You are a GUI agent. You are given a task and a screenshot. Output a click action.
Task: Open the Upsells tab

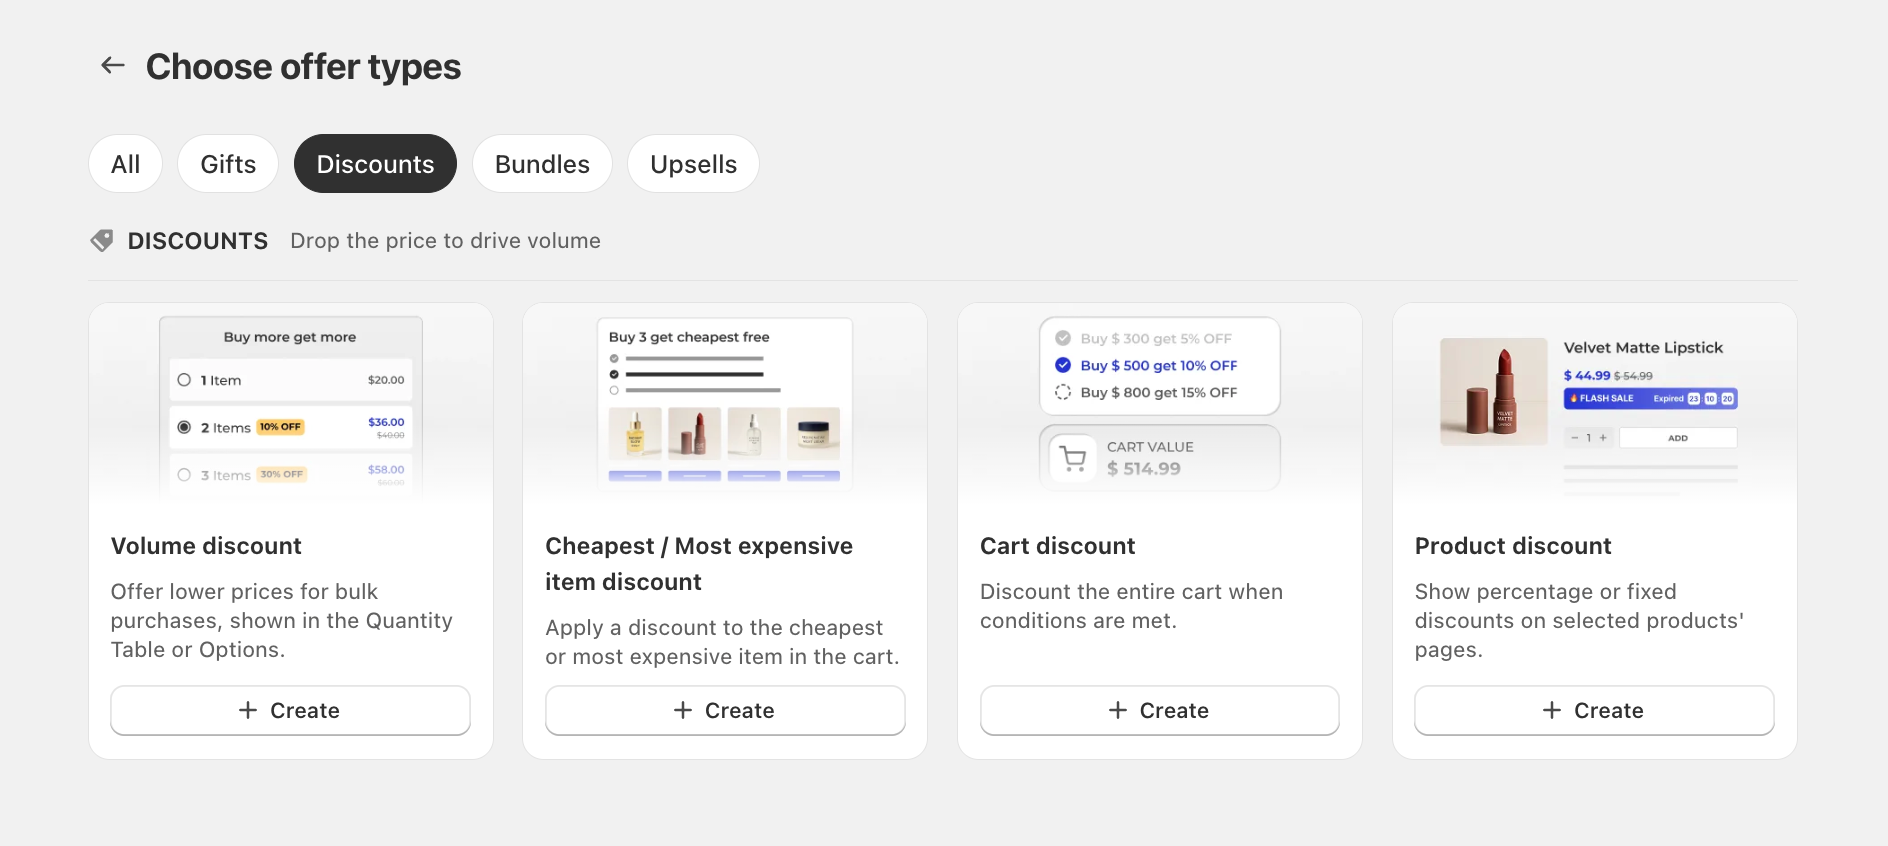pos(693,164)
